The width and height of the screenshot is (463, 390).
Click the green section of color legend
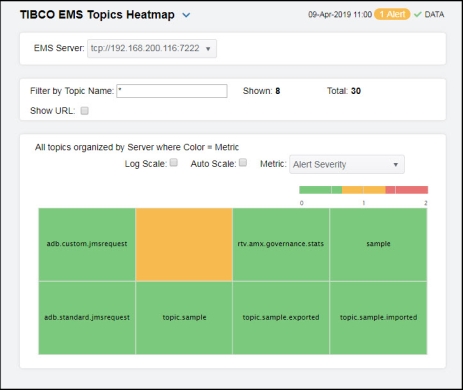(x=320, y=190)
